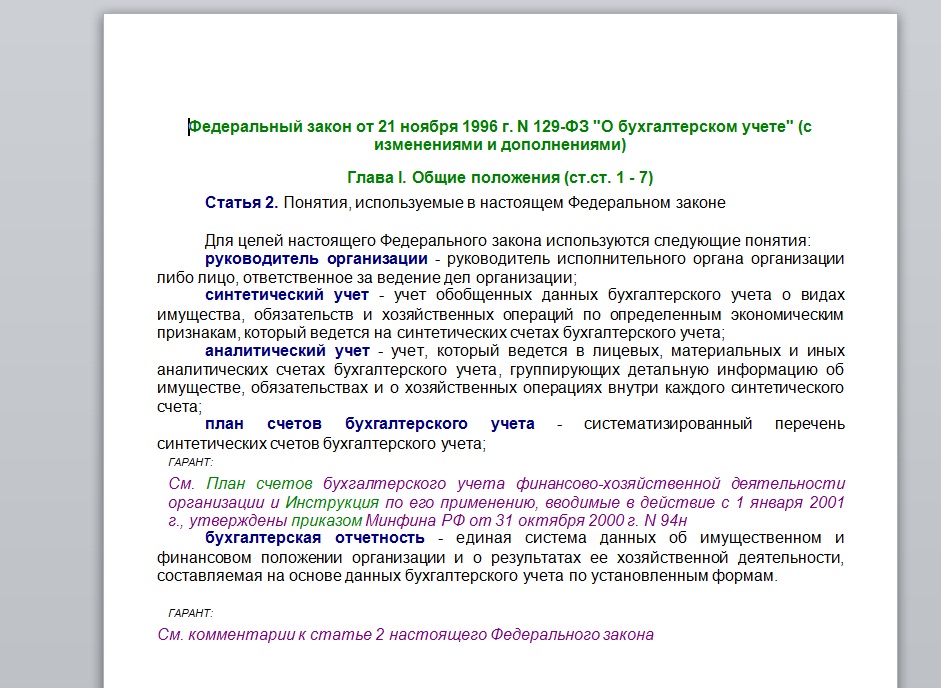Click line 'либо лицо, ответственное за ведение дел организации;'
This screenshot has width=941, height=688.
pos(367,278)
